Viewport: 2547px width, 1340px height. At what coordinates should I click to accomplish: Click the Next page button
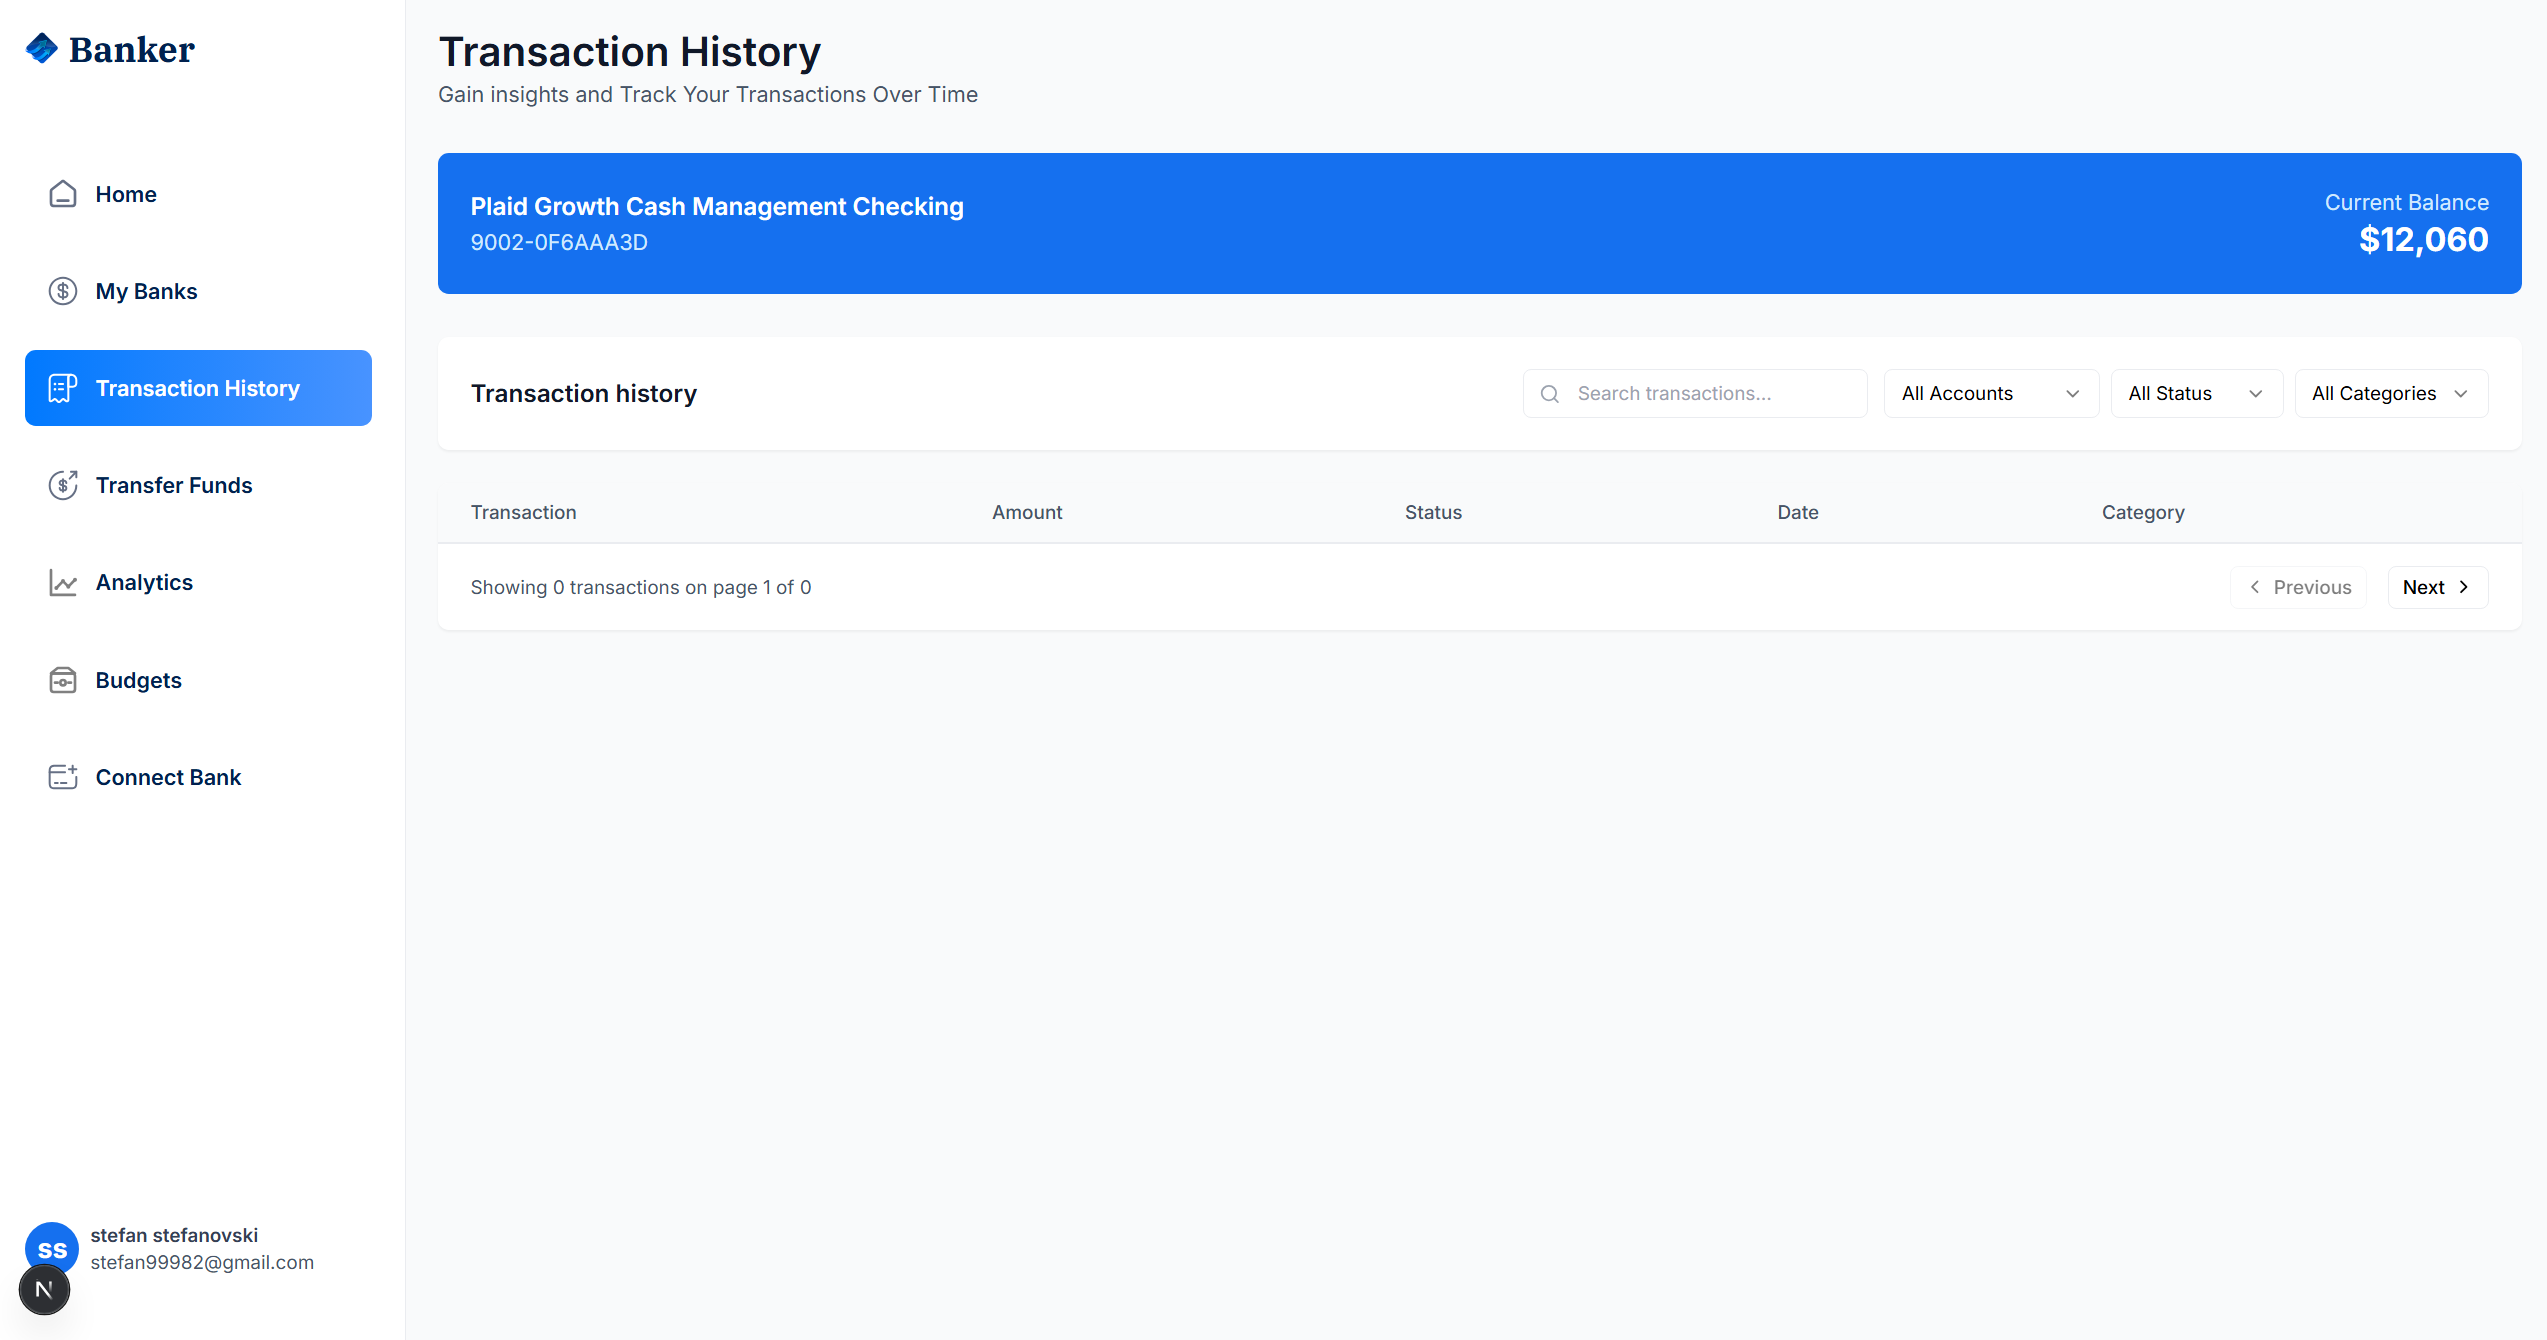pyautogui.click(x=2437, y=587)
